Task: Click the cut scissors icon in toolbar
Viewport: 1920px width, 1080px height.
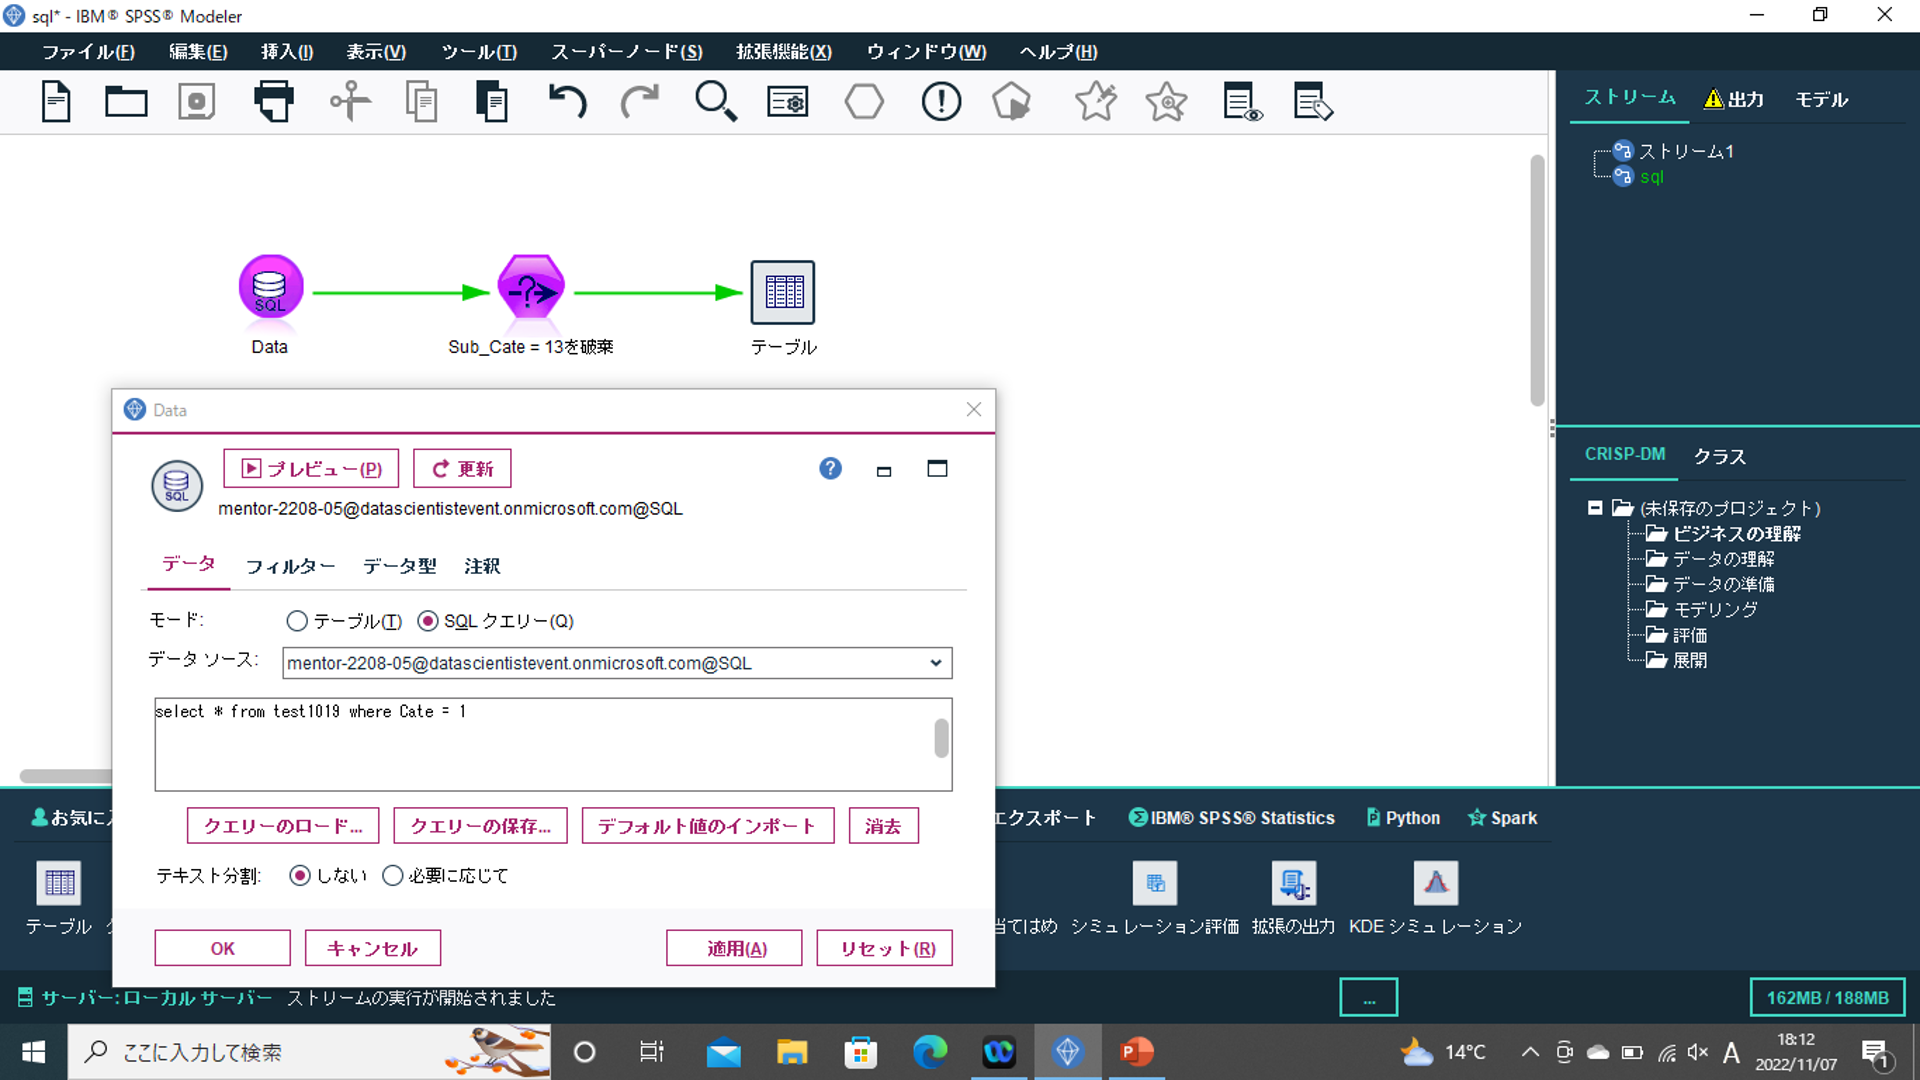Action: [x=350, y=101]
